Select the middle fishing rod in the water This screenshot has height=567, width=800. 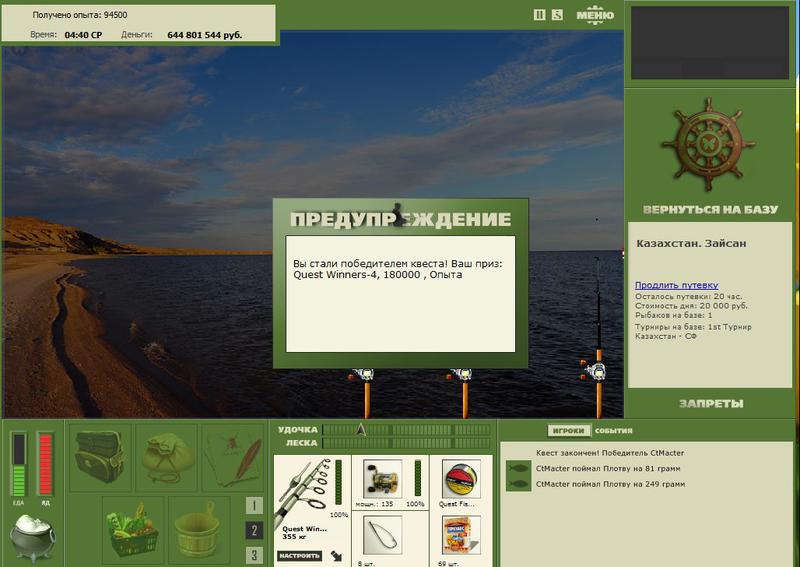click(464, 393)
